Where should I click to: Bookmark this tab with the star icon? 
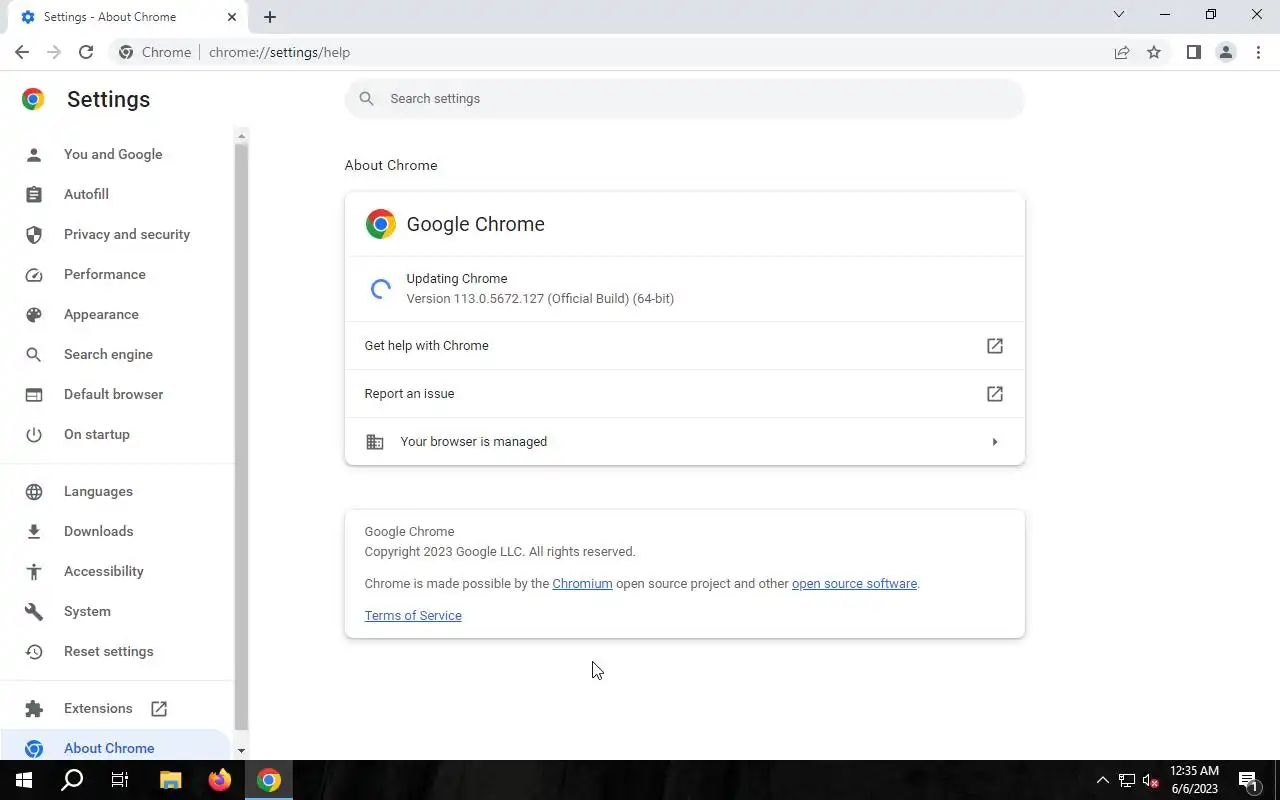(x=1154, y=52)
